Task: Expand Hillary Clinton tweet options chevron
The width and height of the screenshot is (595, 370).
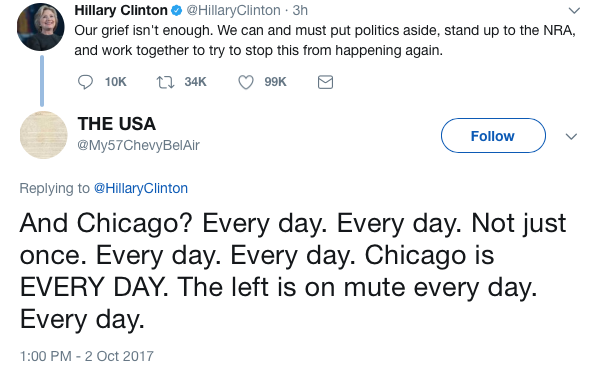Action: [x=574, y=11]
